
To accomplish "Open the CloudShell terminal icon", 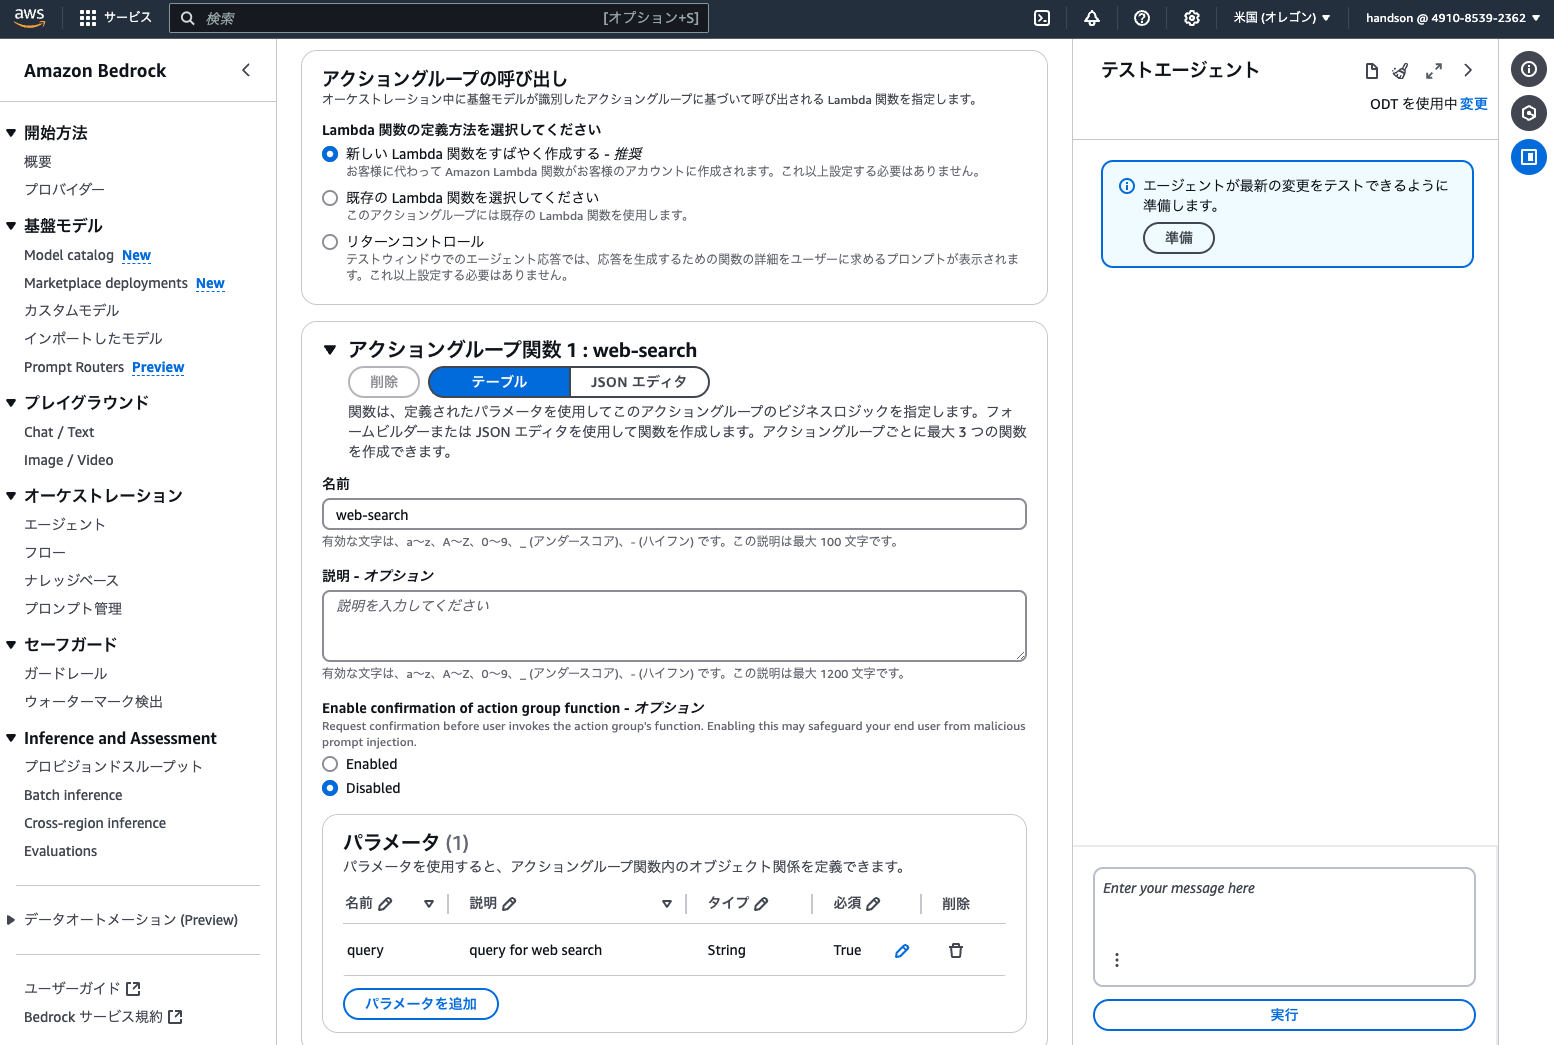I will pos(1042,18).
